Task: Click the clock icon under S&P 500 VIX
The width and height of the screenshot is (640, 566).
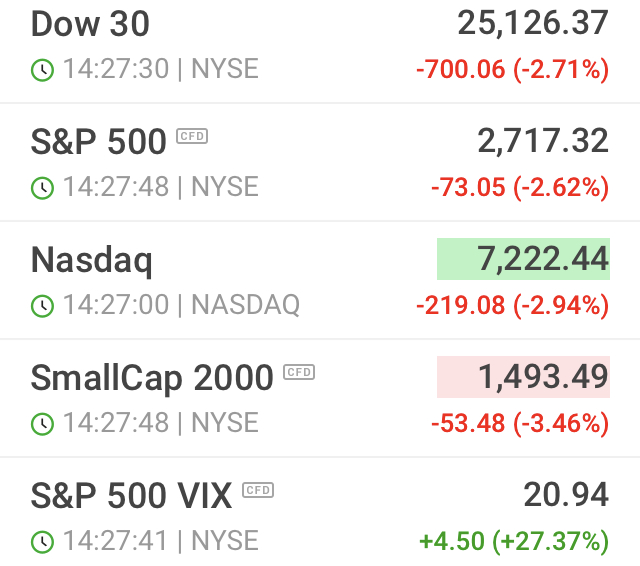Action: click(42, 542)
